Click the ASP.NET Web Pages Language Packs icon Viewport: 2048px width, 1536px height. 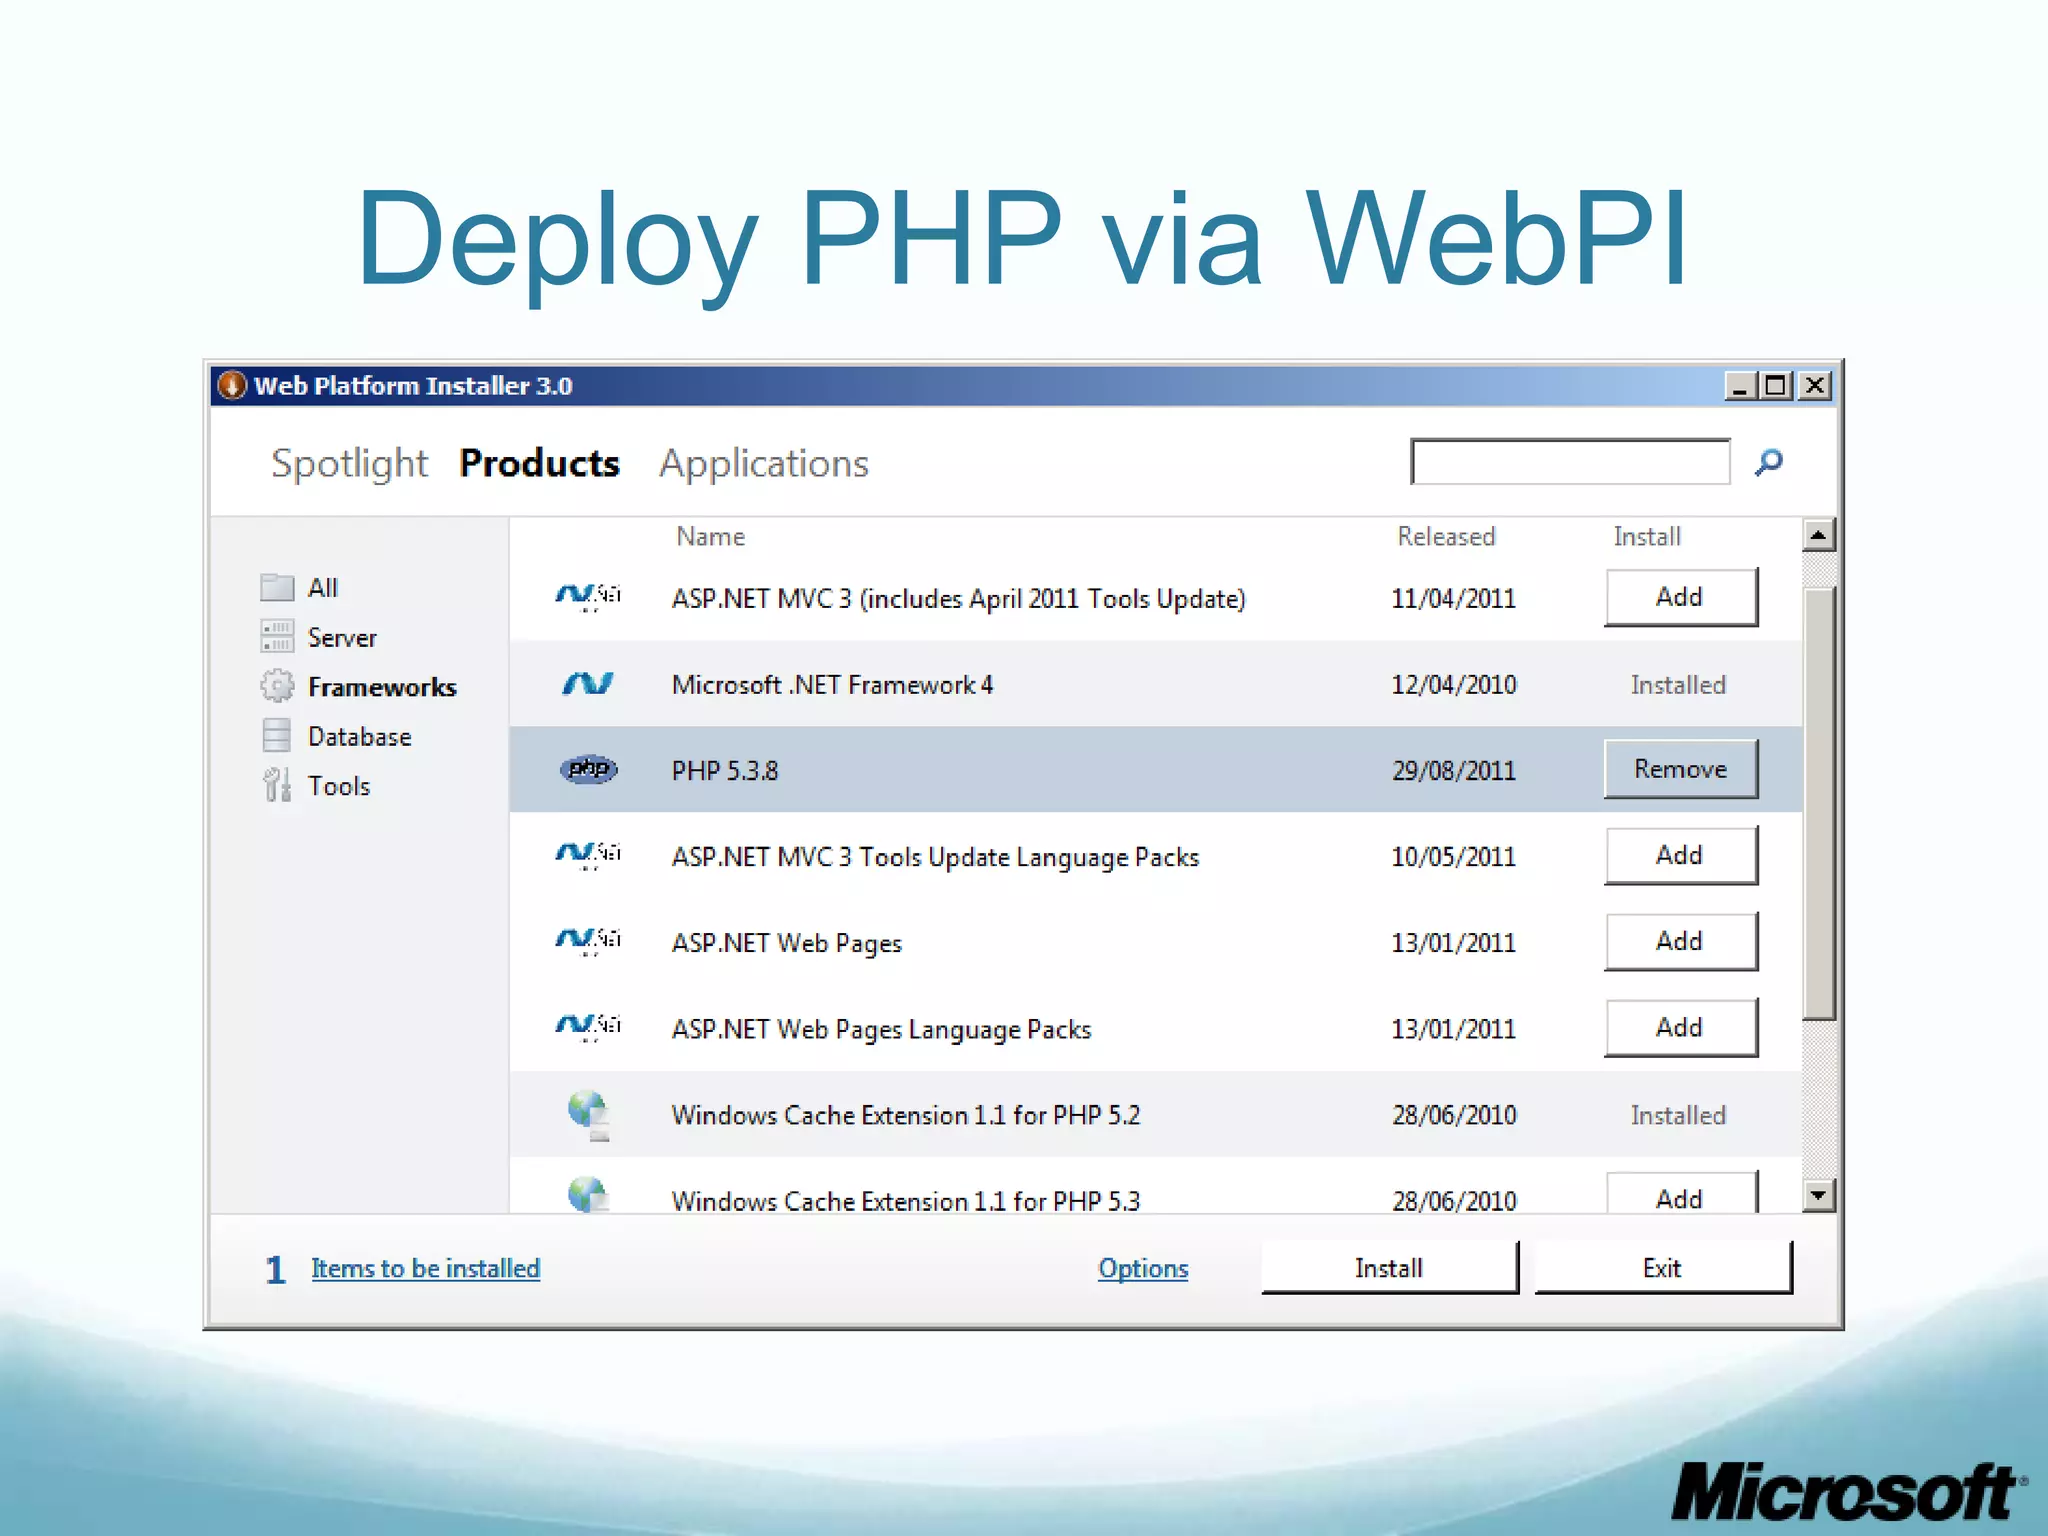(x=588, y=1027)
